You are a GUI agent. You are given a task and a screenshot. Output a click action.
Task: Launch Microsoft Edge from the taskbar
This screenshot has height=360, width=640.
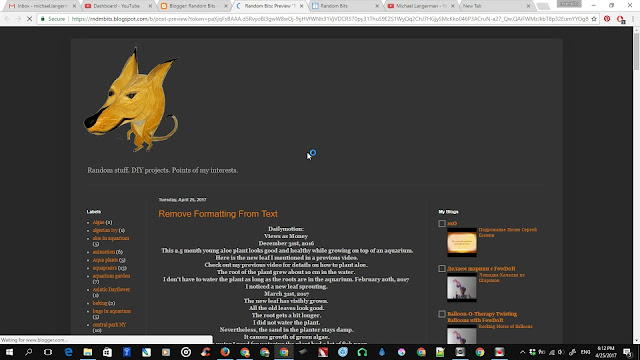point(68,352)
